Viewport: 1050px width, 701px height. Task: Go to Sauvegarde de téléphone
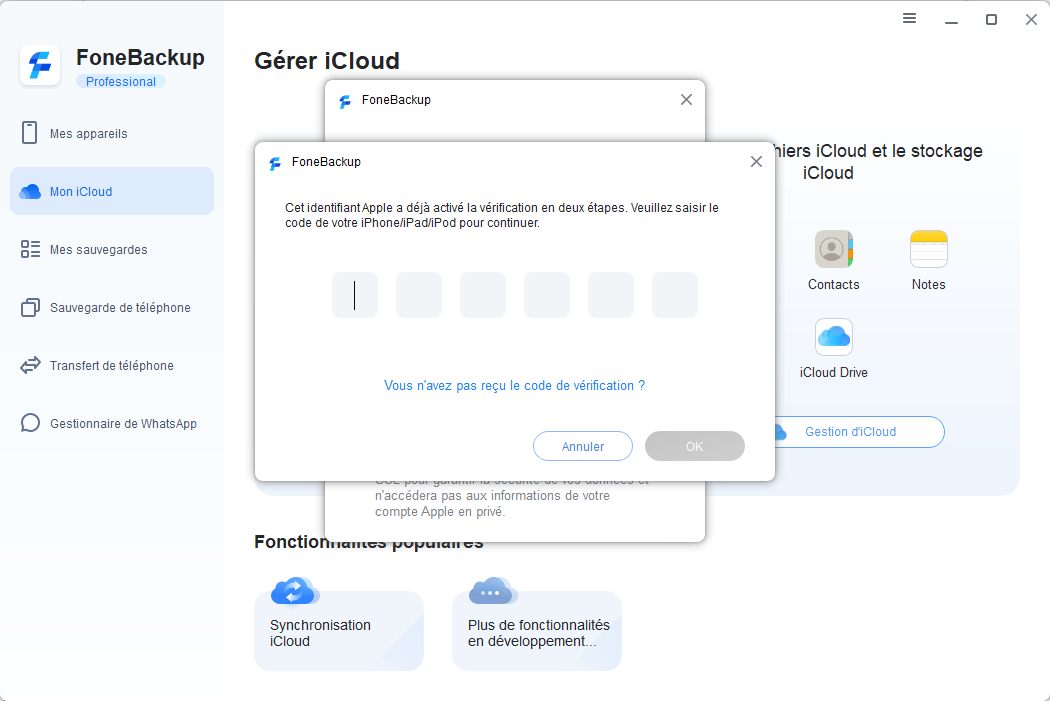(x=112, y=307)
